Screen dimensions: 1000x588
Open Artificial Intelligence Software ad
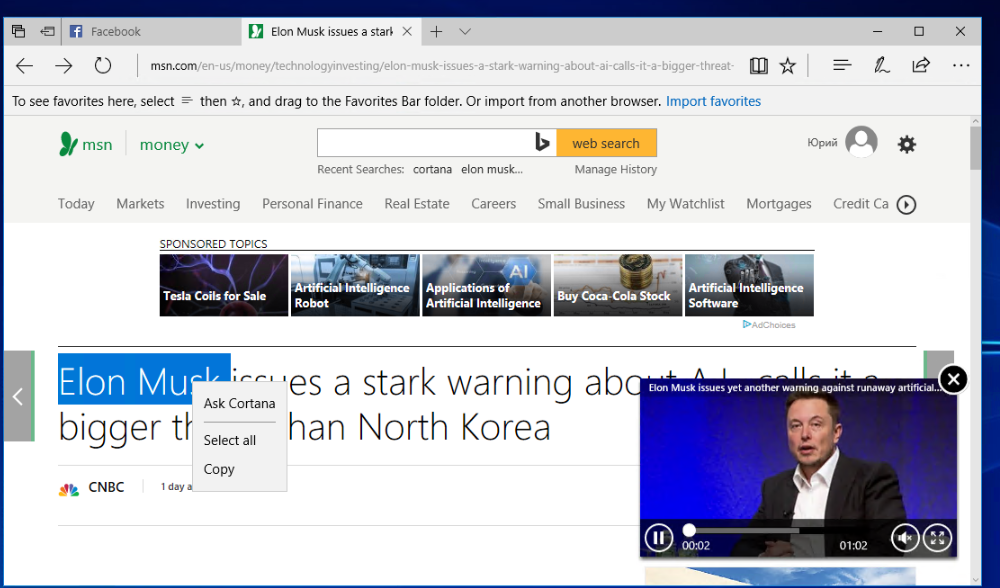tap(749, 285)
